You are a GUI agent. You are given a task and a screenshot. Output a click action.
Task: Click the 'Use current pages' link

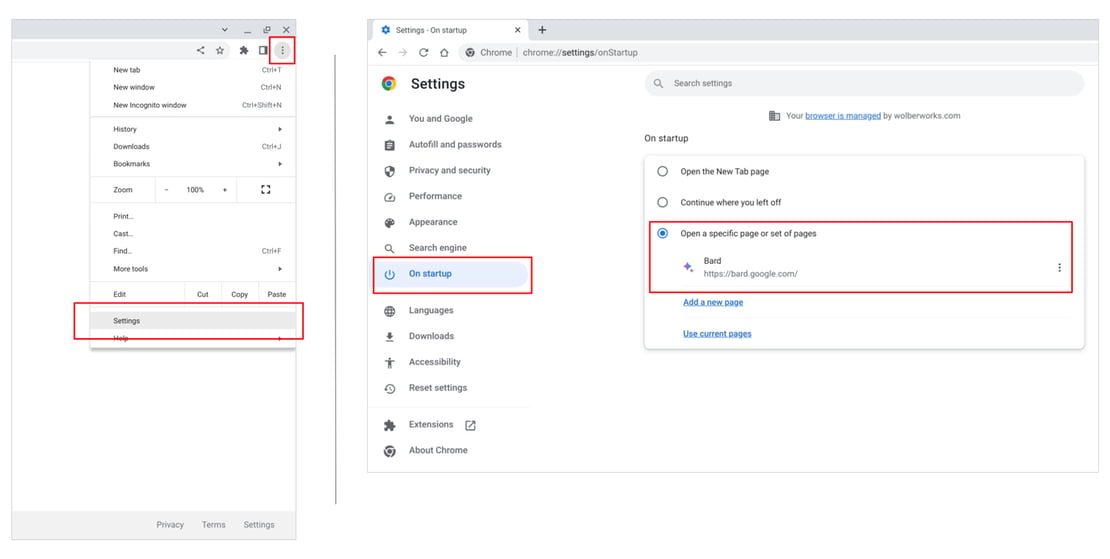717,334
